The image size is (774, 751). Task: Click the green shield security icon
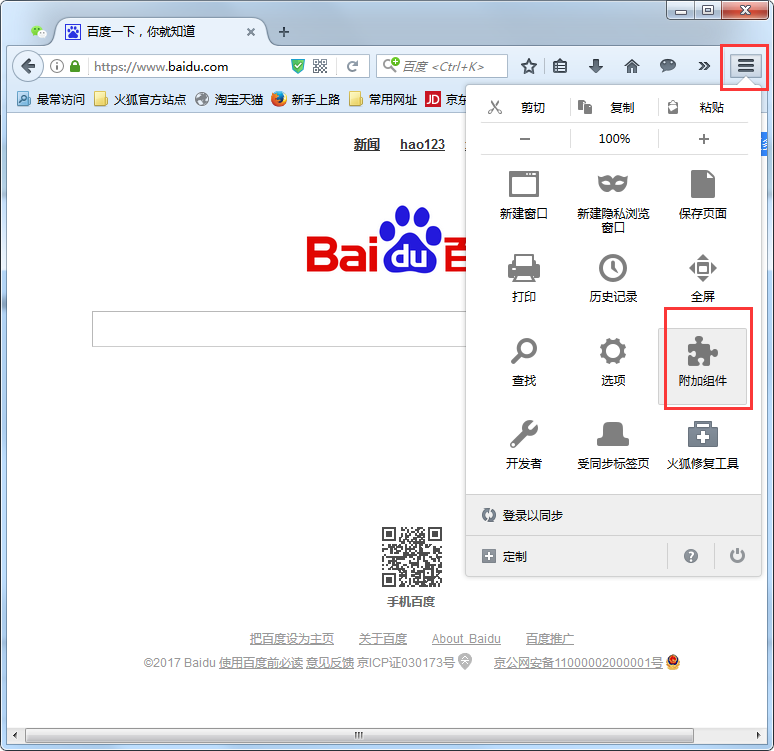(298, 66)
